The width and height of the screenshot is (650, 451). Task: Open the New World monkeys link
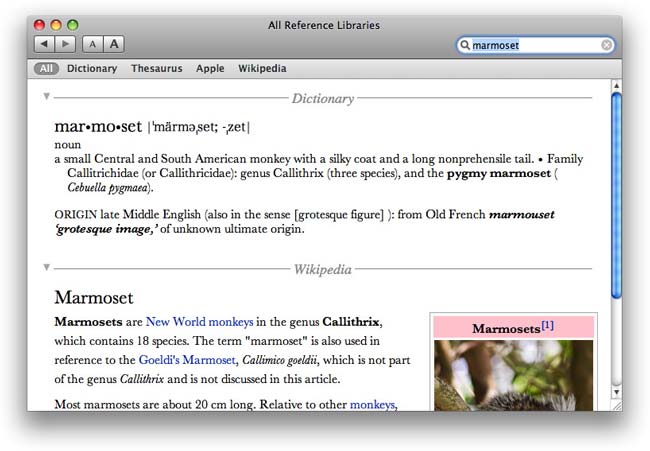point(199,322)
